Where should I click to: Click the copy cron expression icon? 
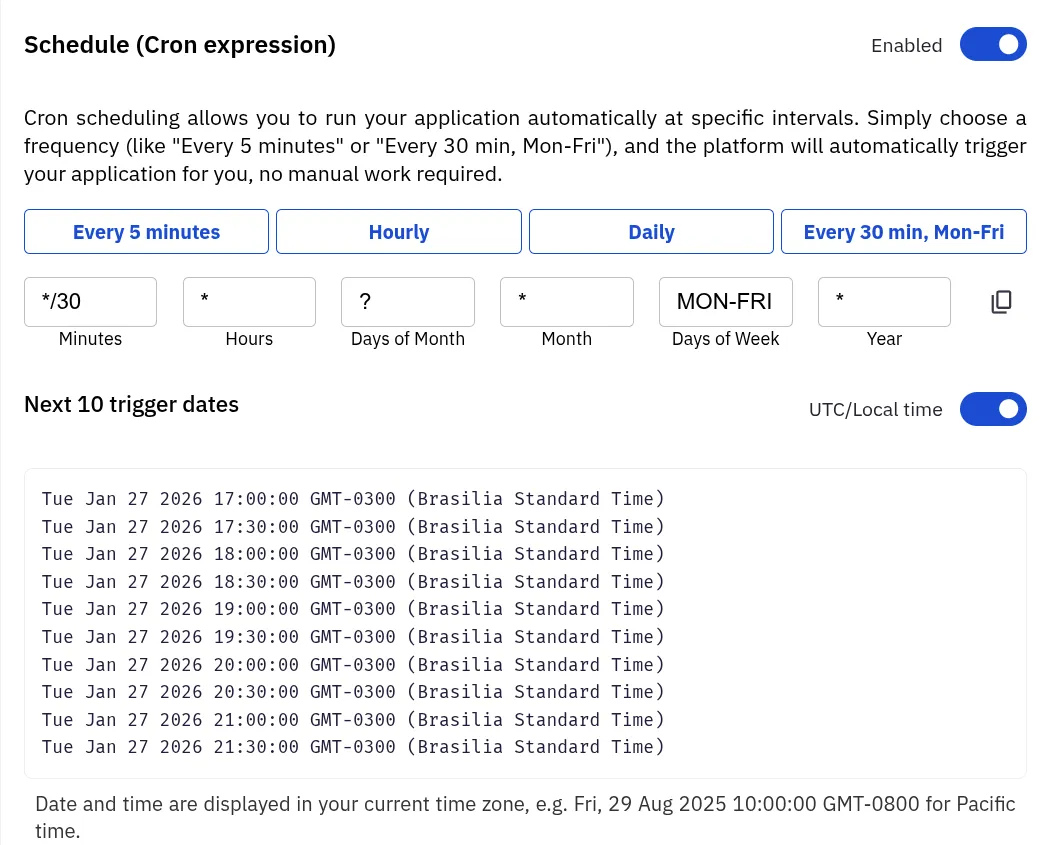[1001, 301]
